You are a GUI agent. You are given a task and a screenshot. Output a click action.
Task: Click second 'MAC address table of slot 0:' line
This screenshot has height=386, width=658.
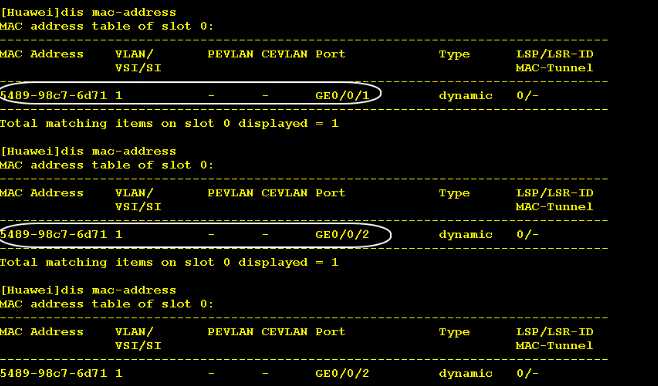click(x=107, y=165)
